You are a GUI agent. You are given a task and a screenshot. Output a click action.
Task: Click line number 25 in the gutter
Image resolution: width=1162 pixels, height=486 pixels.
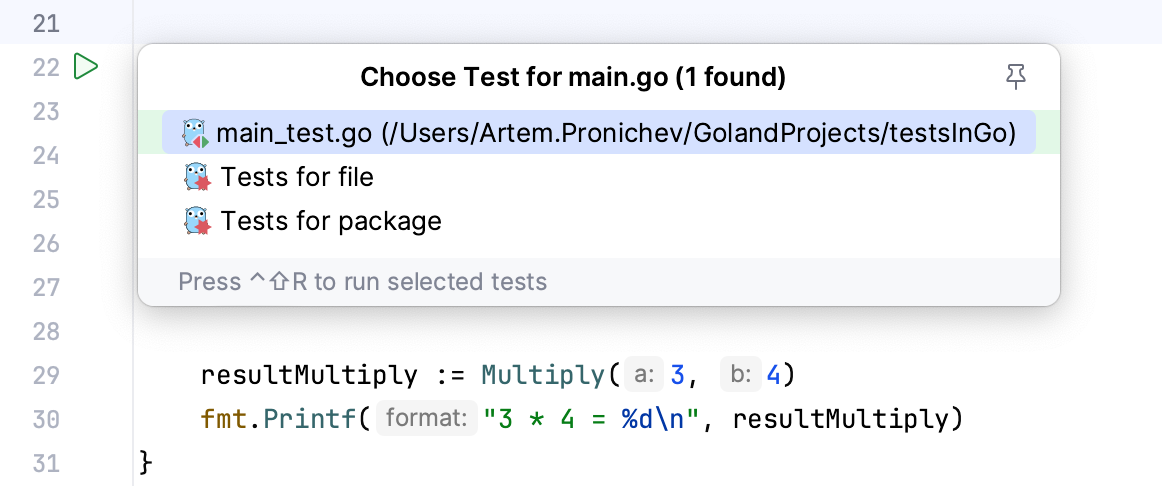[x=46, y=200]
